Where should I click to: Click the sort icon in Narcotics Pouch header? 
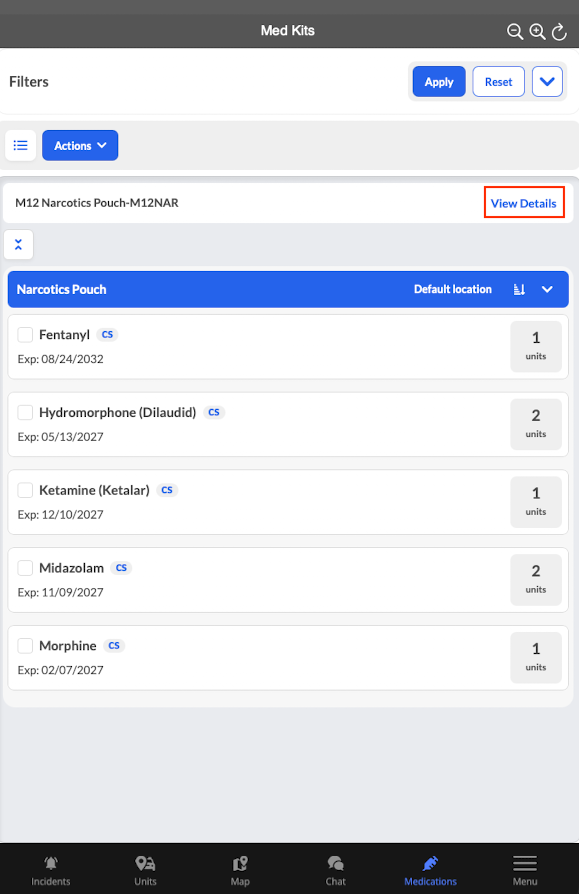519,290
